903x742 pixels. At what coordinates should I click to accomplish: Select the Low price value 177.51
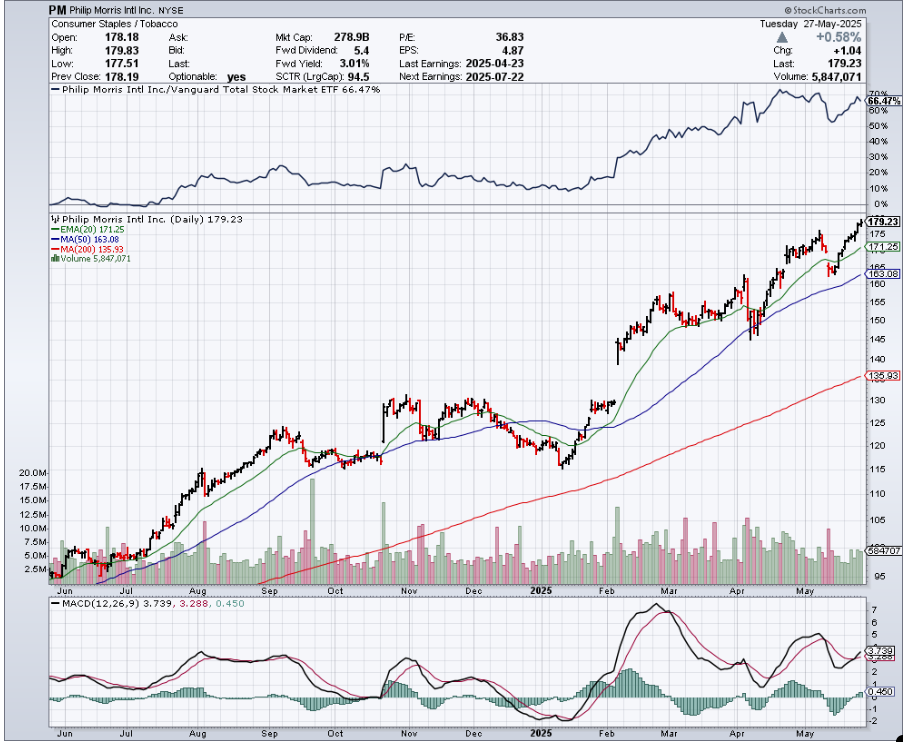click(x=122, y=63)
